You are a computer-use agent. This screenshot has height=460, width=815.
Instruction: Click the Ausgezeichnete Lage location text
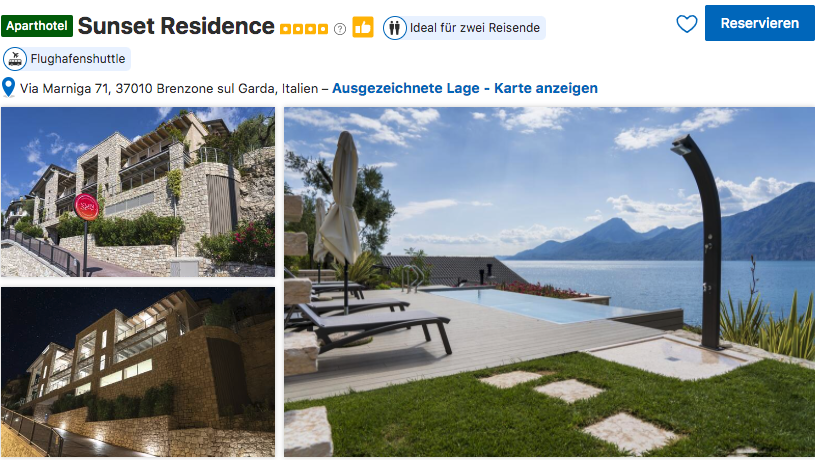pyautogui.click(x=405, y=88)
